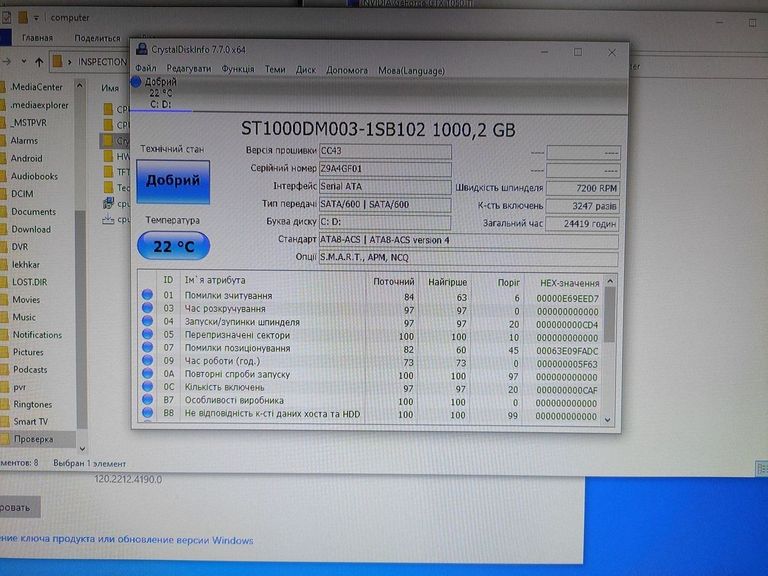This screenshot has width=768, height=576.
Task: Open the Диск menu
Action: pyautogui.click(x=306, y=70)
